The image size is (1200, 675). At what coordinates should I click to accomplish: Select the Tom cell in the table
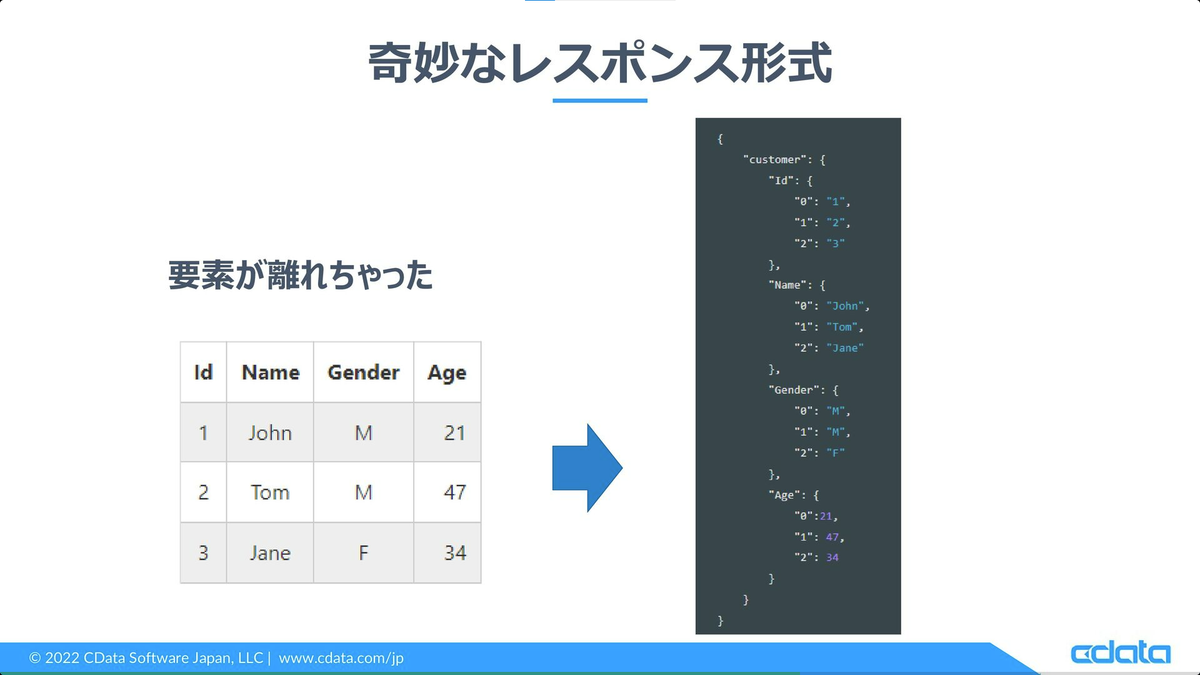coord(270,492)
